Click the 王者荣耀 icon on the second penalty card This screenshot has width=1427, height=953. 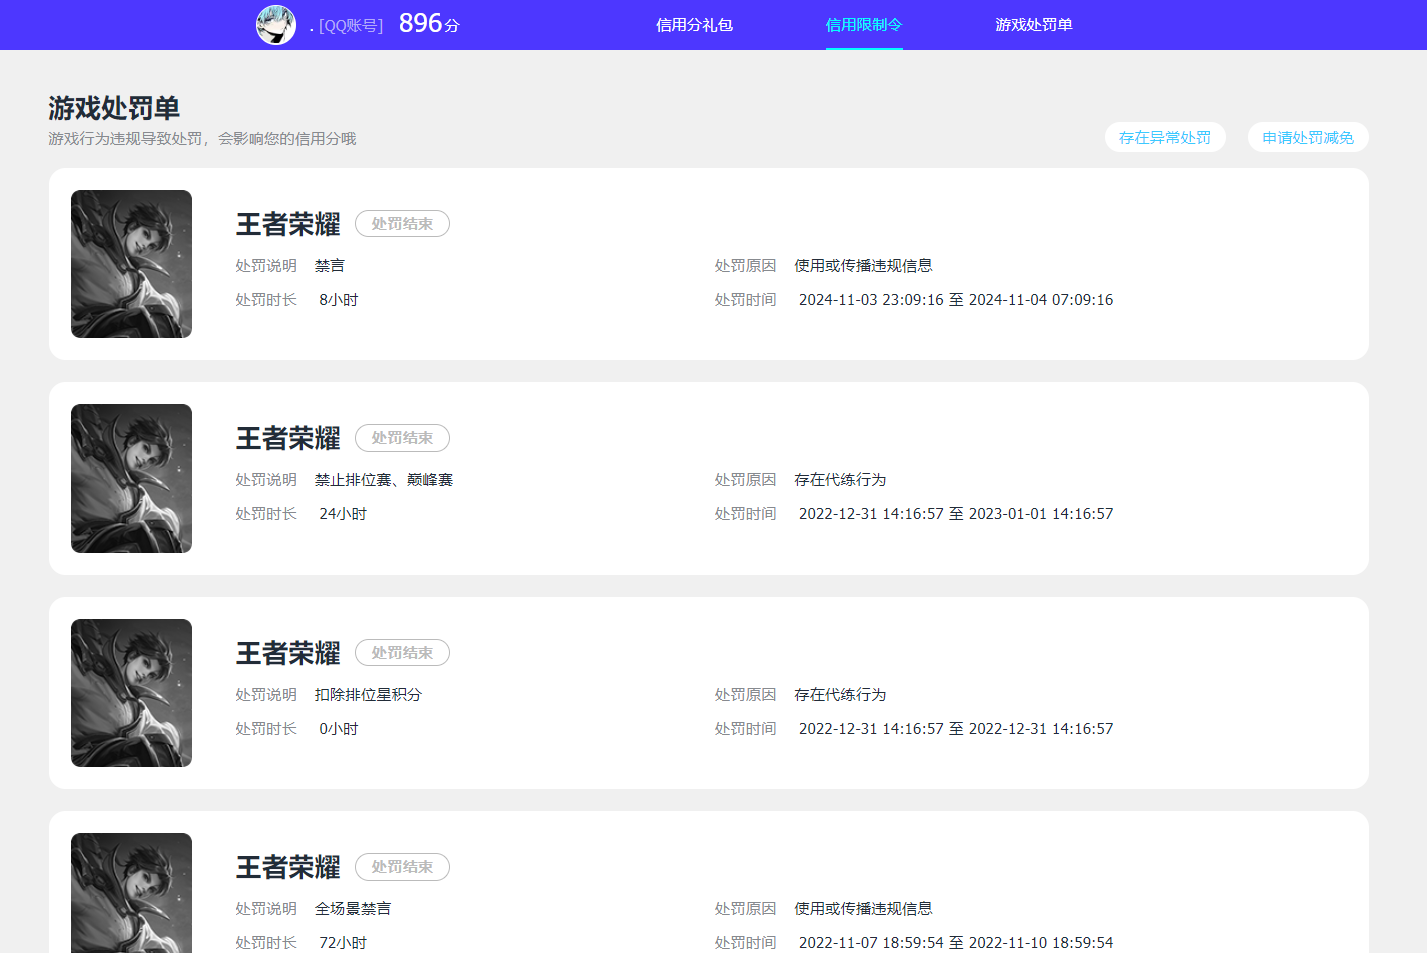[131, 478]
